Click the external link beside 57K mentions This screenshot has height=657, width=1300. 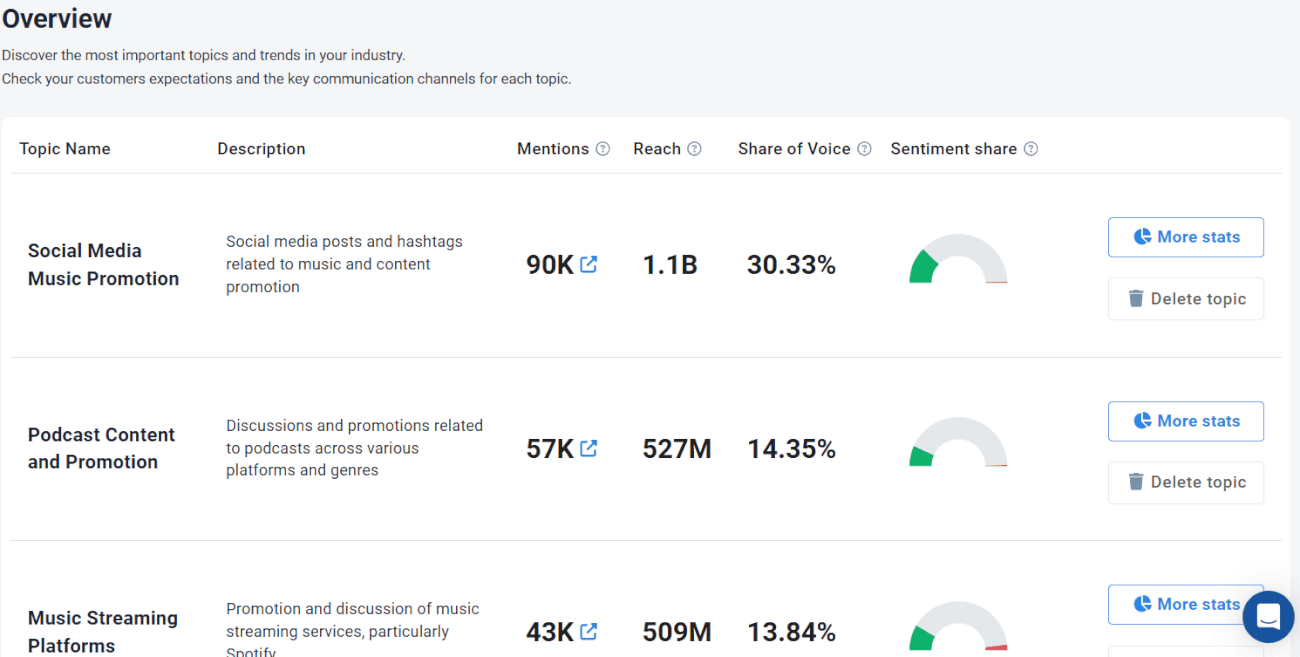[588, 448]
